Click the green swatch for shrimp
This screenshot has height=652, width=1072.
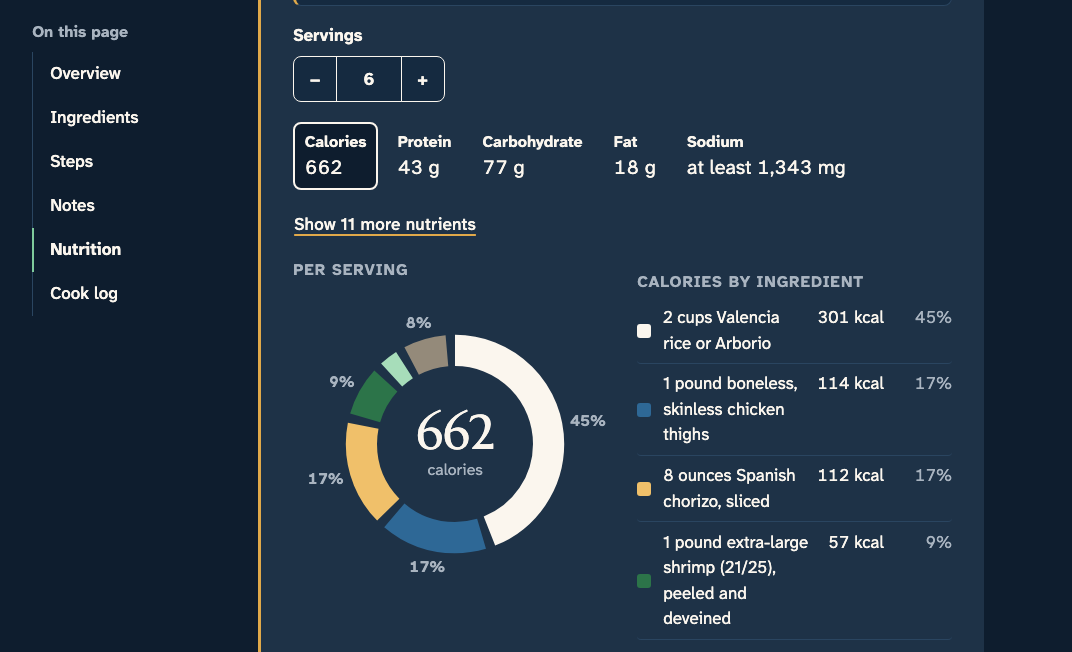644,581
